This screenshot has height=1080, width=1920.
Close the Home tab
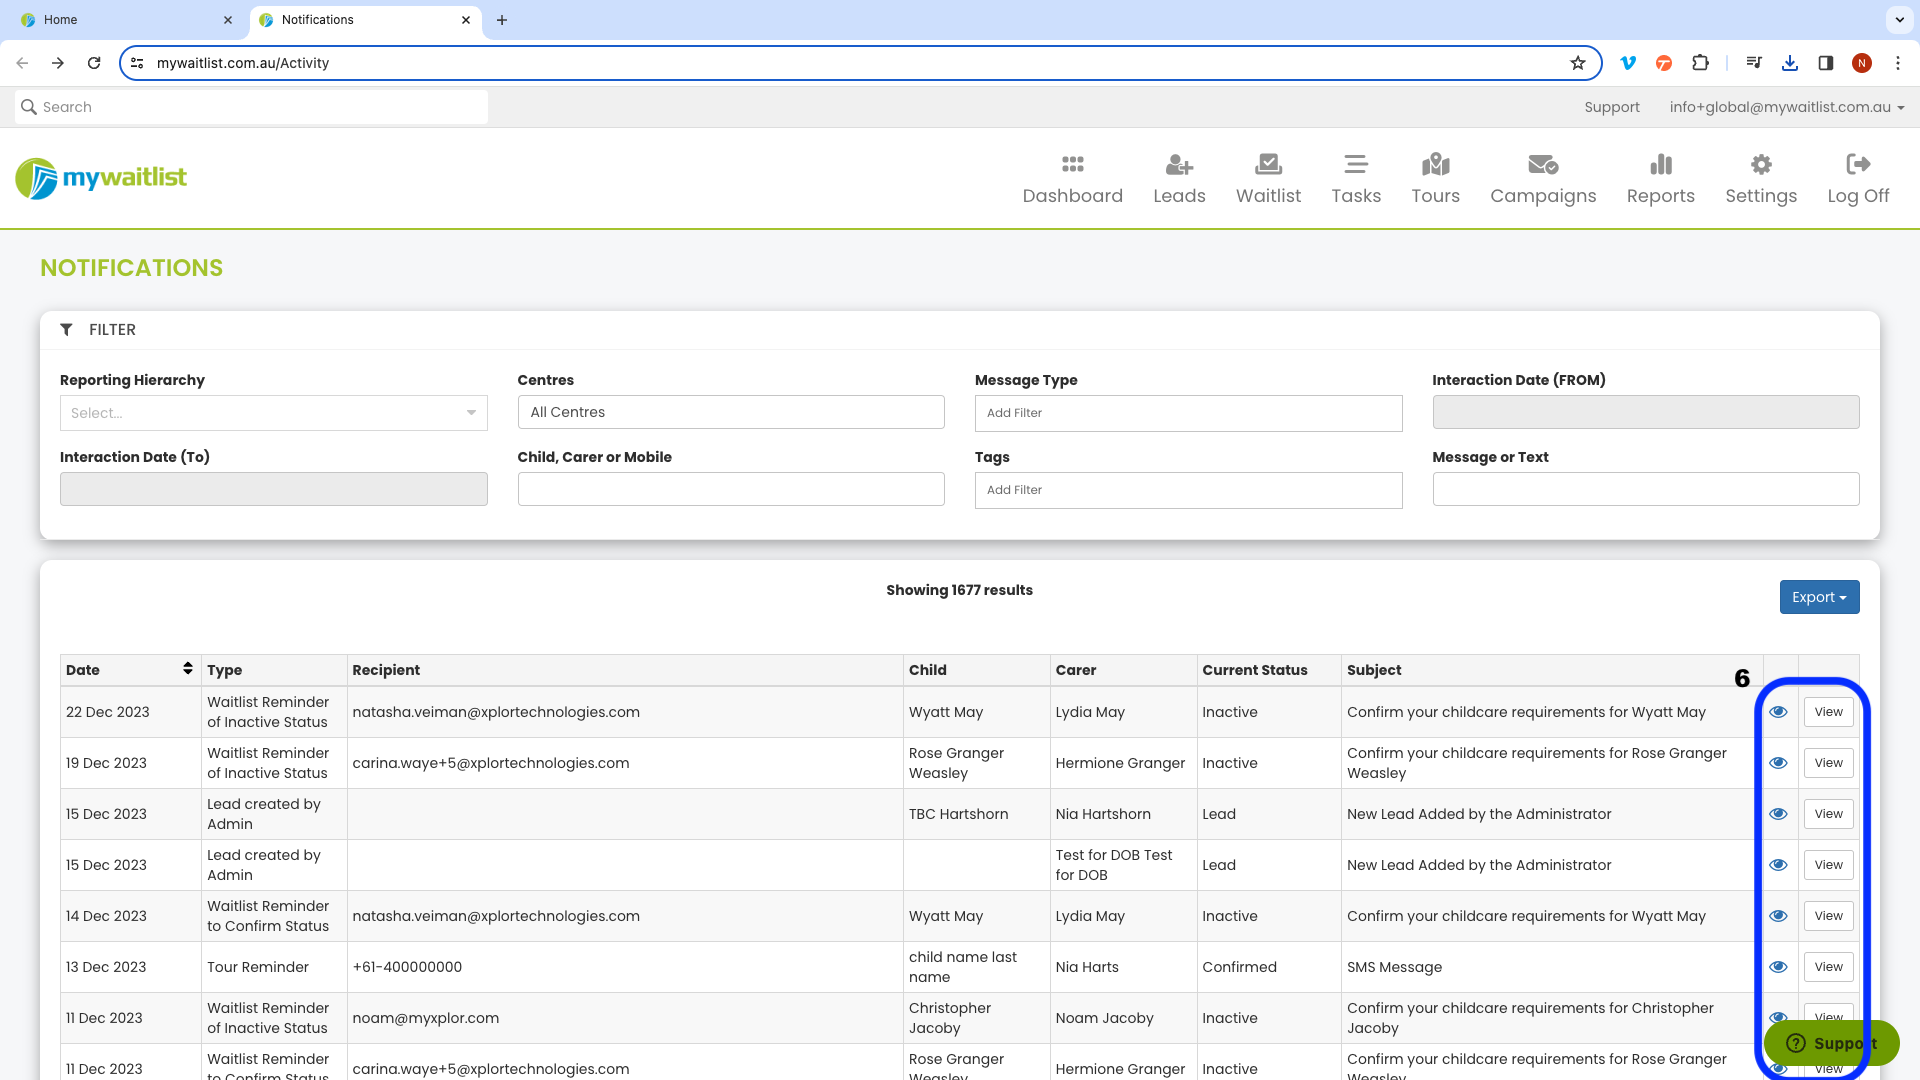click(x=228, y=20)
